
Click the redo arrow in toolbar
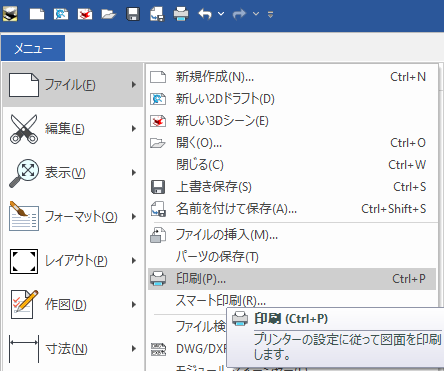(x=240, y=14)
